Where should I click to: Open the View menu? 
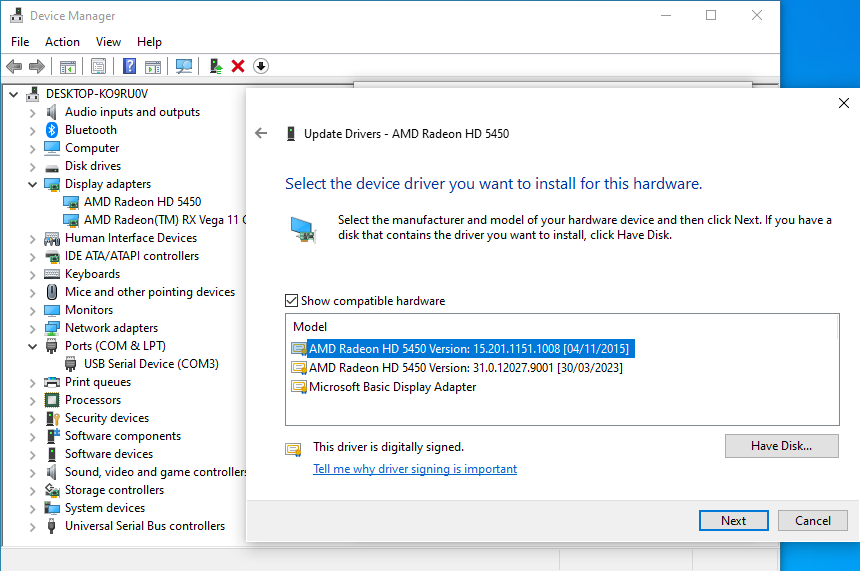pos(108,42)
